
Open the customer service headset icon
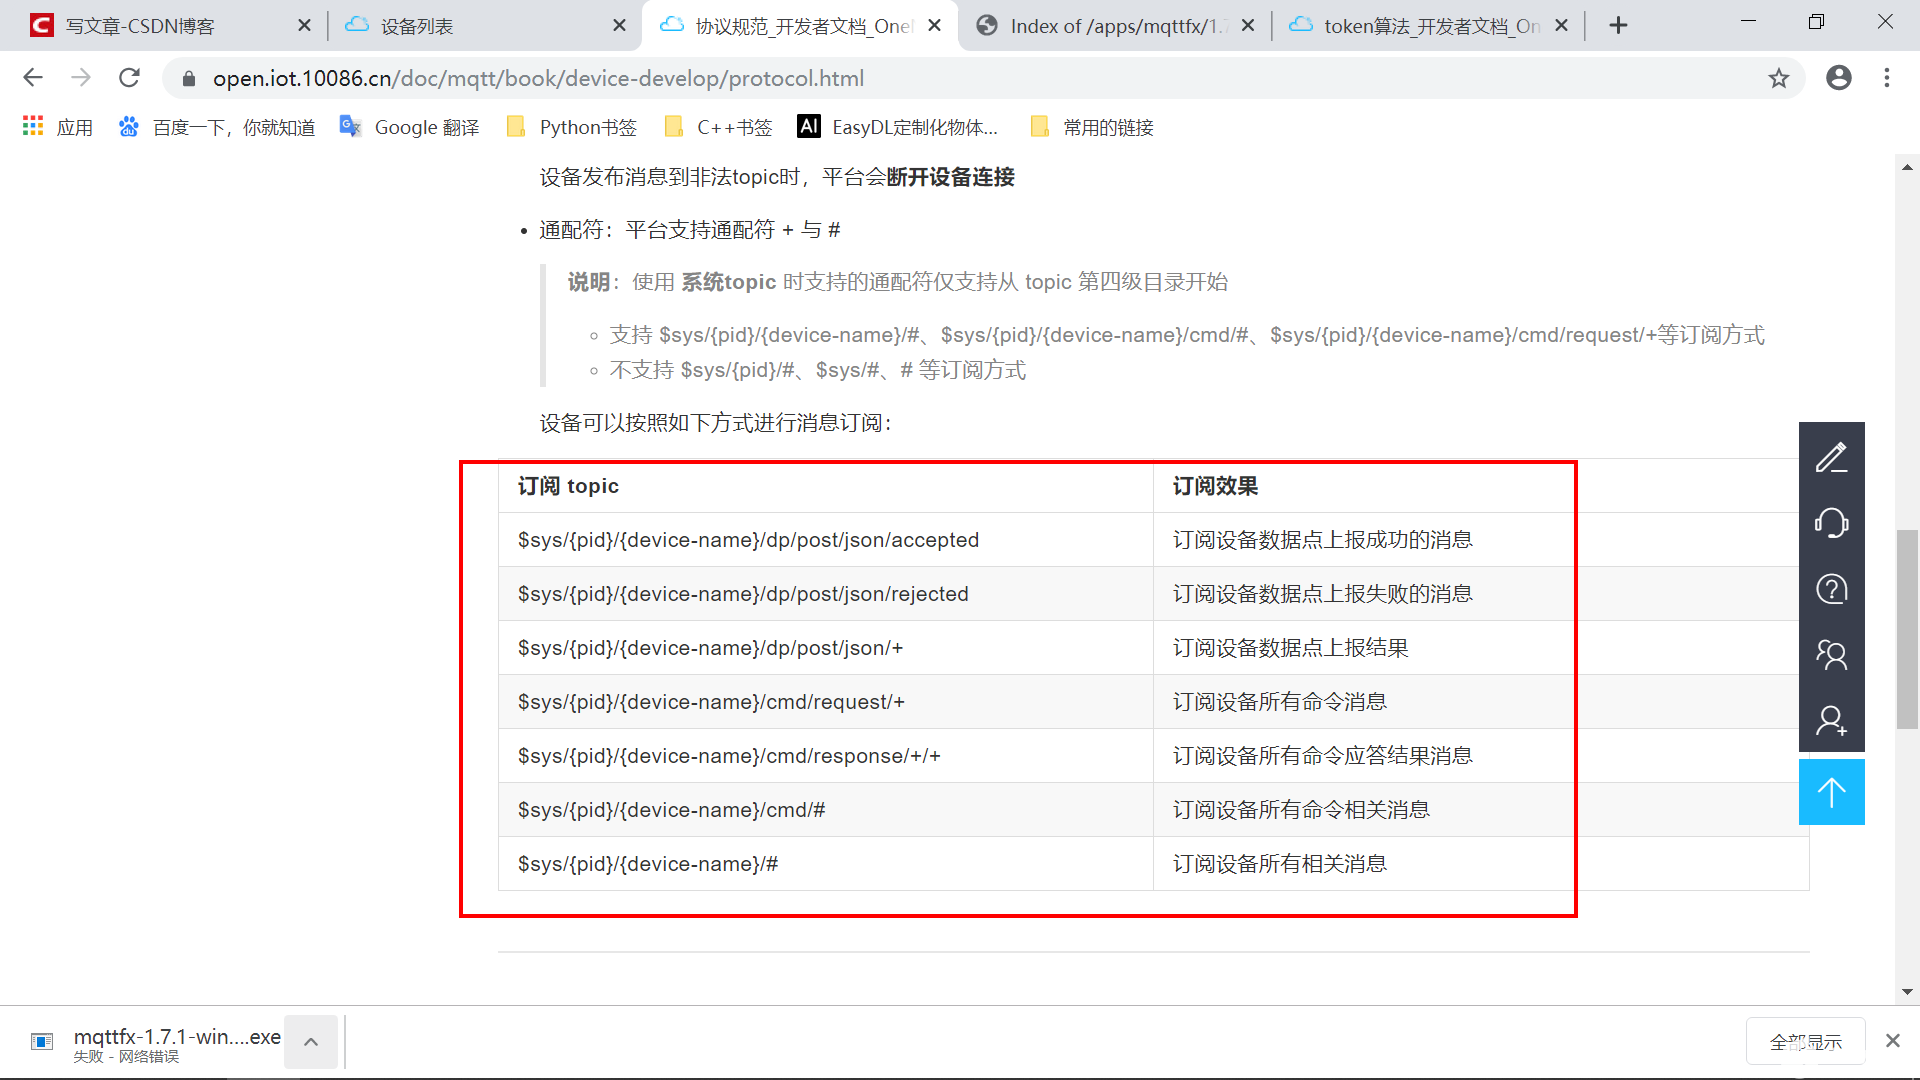pyautogui.click(x=1831, y=523)
